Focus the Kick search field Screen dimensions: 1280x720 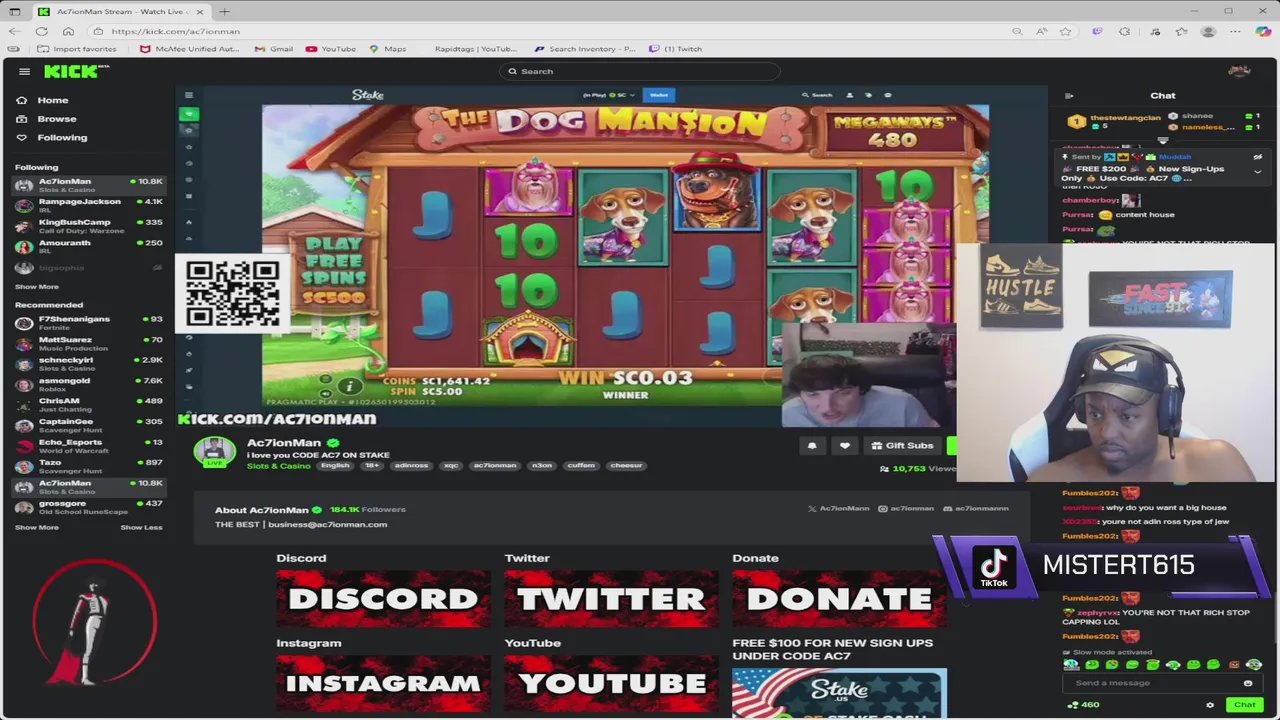click(640, 71)
